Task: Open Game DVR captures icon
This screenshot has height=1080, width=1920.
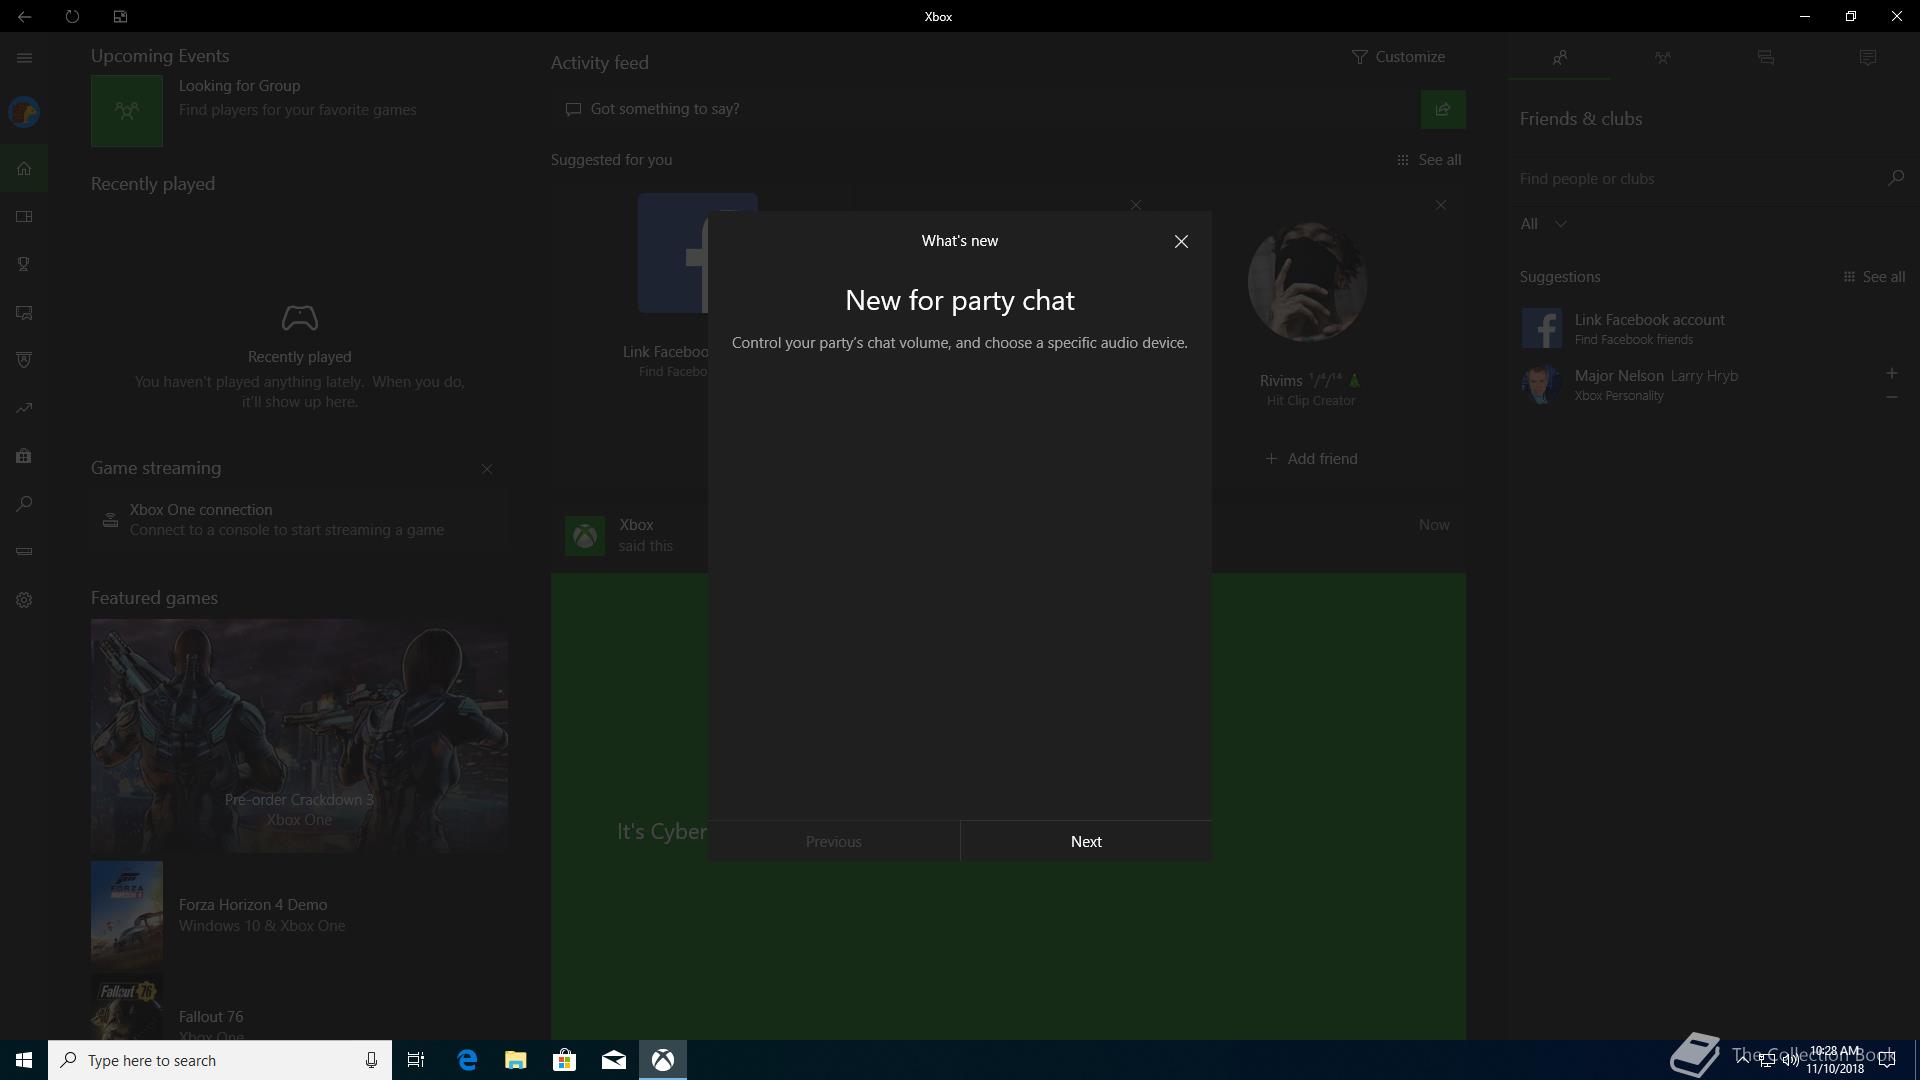Action: pyautogui.click(x=24, y=312)
